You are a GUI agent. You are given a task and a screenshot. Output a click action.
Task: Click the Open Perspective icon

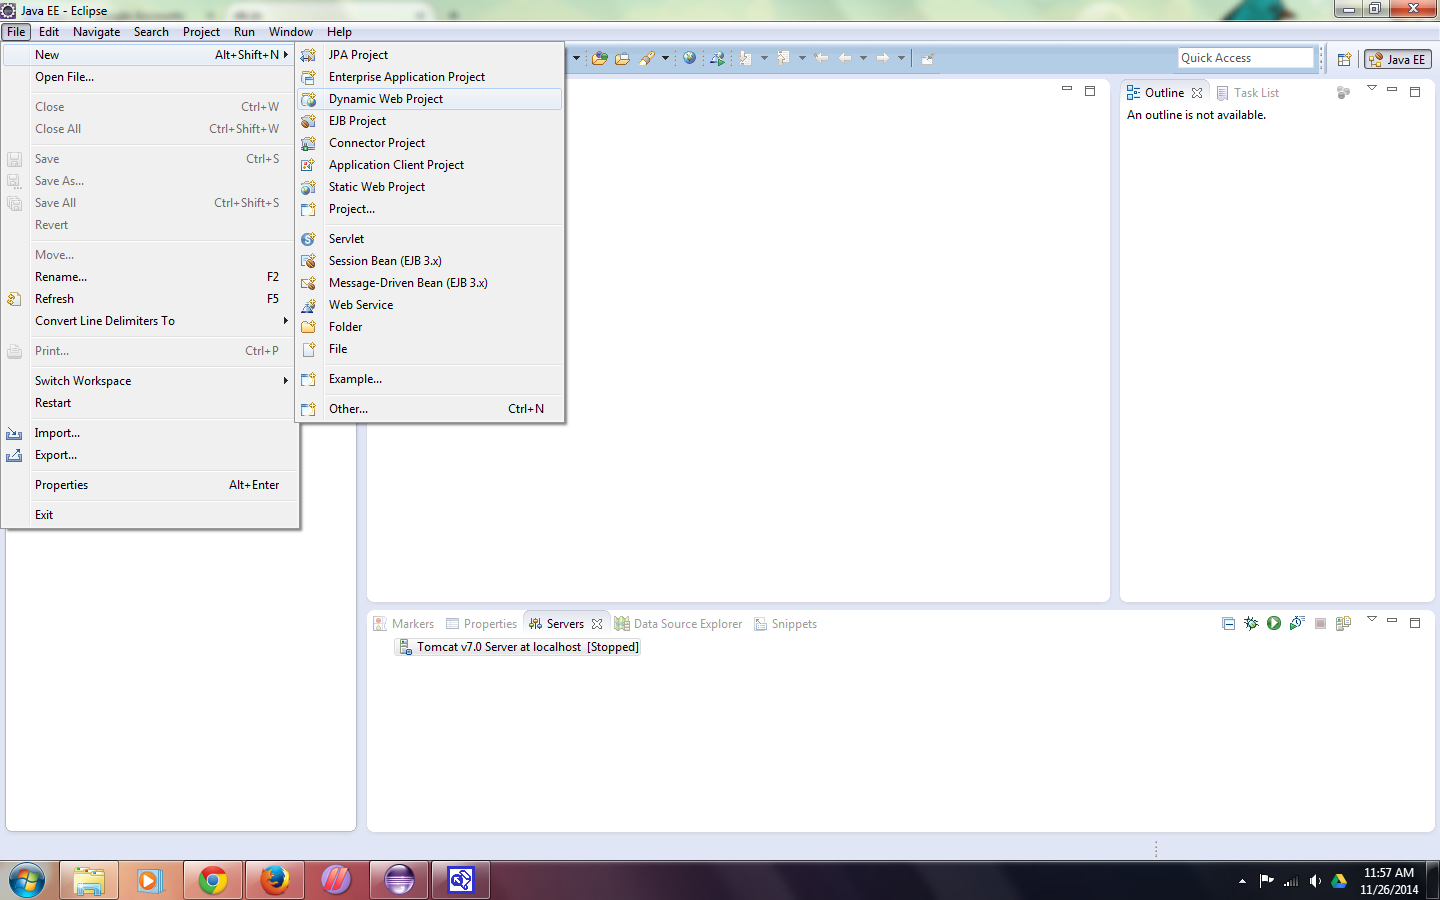click(1344, 59)
